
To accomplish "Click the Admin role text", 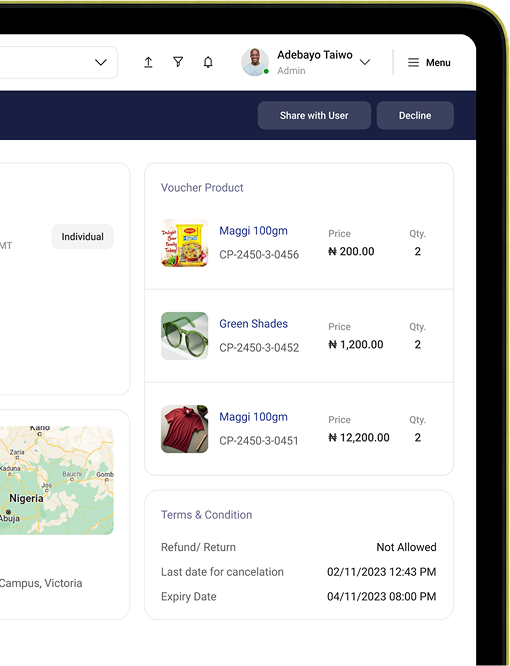I will tap(291, 71).
